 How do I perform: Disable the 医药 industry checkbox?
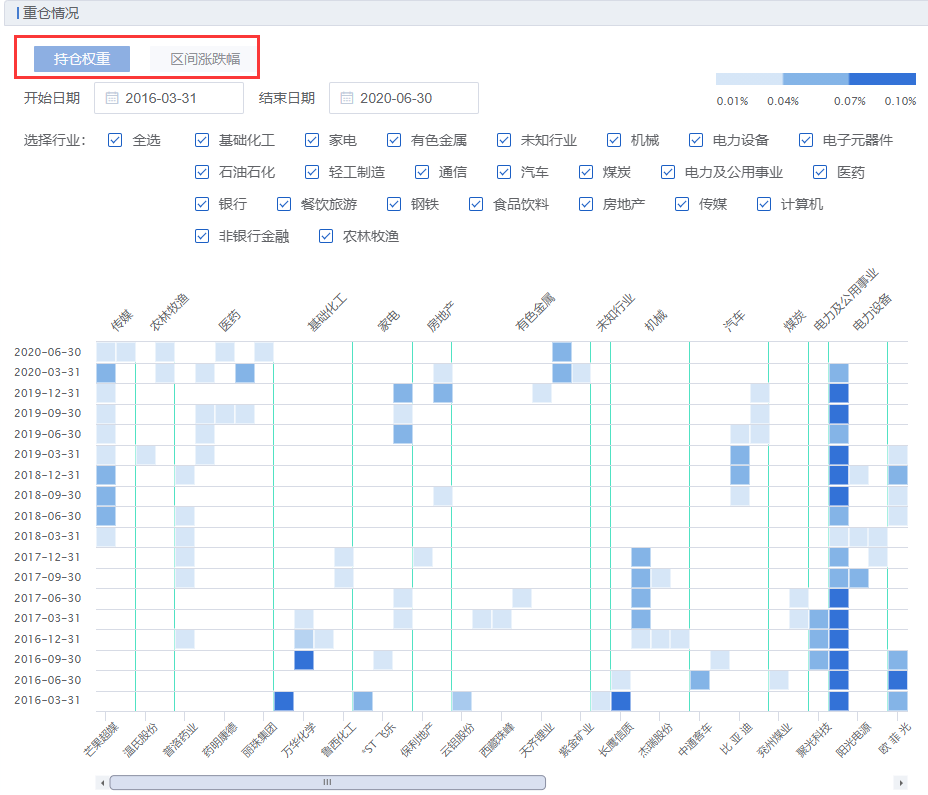[820, 172]
